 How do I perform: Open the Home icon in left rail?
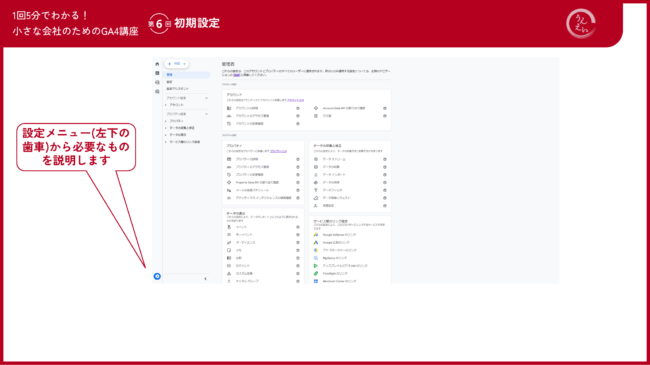157,64
